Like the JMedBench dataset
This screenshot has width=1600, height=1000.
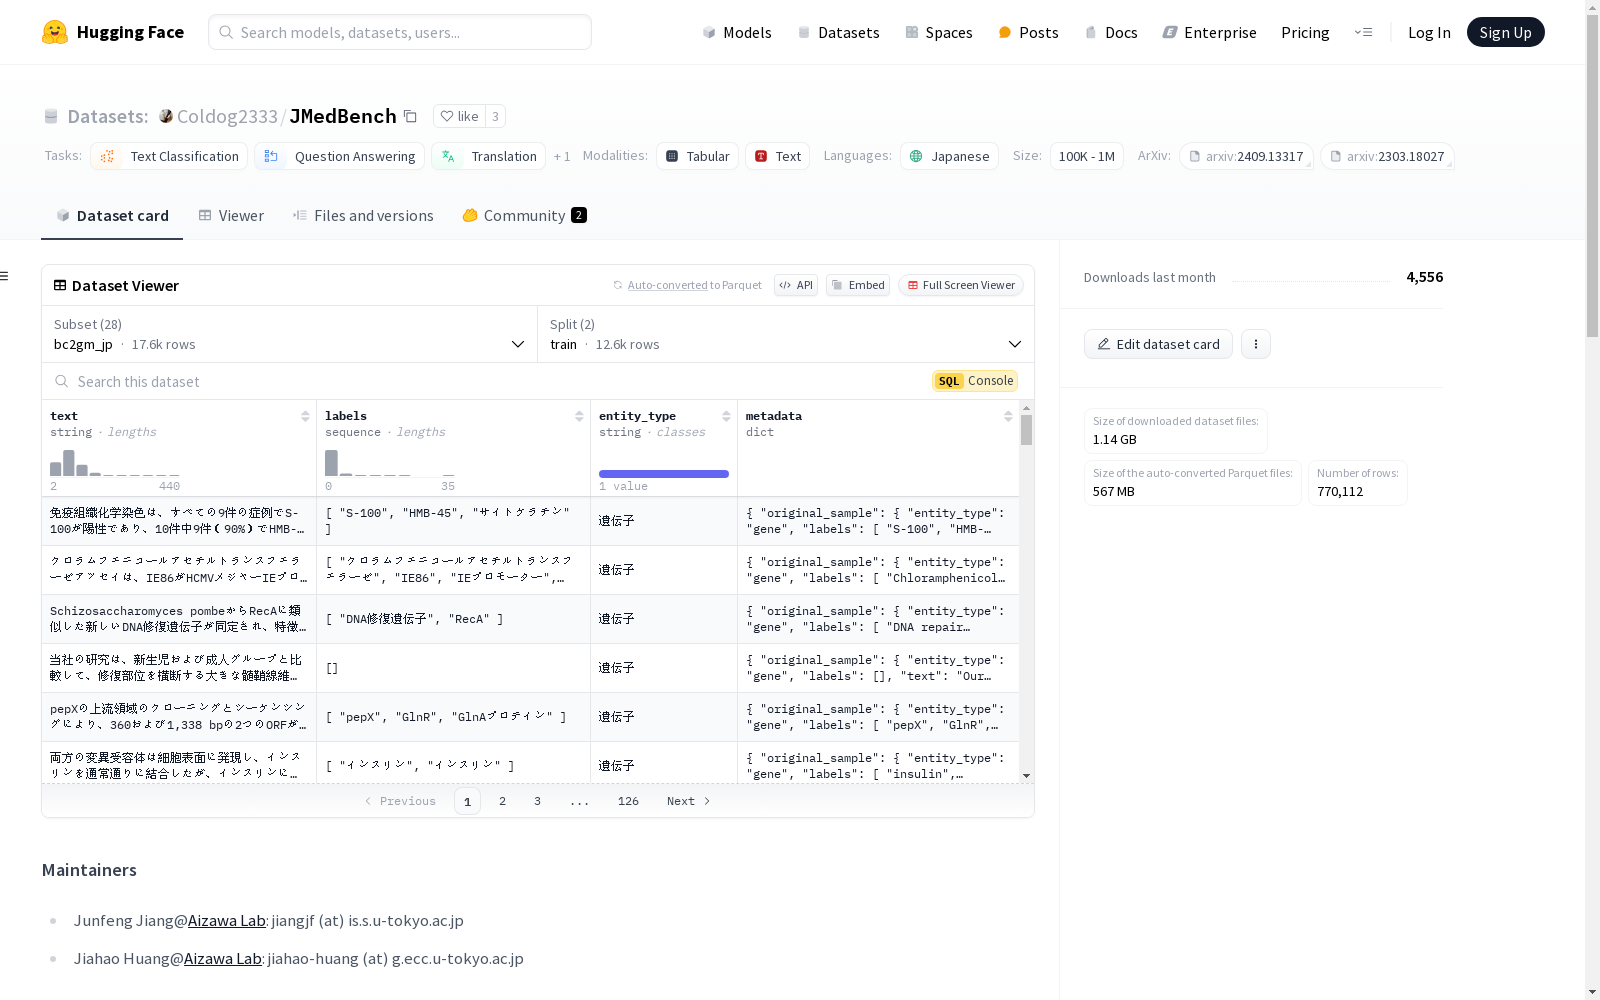click(x=460, y=116)
